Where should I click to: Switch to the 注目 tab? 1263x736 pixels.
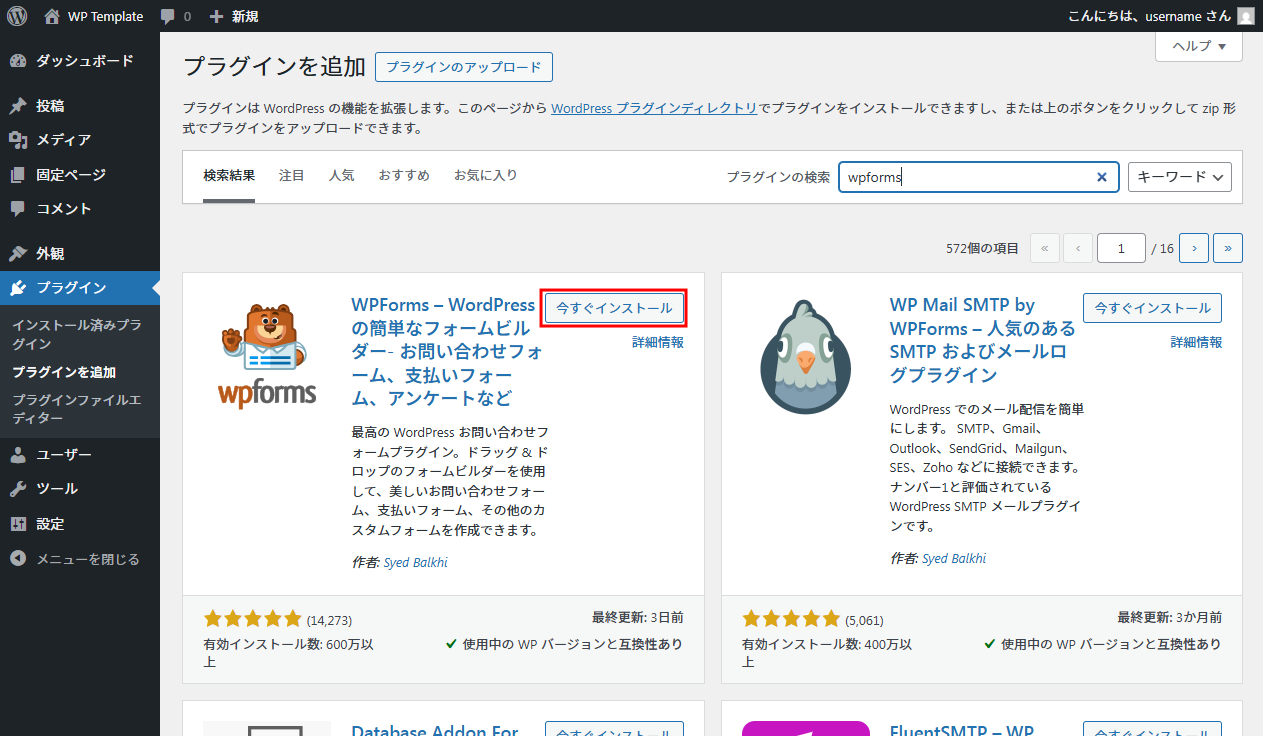[x=292, y=176]
